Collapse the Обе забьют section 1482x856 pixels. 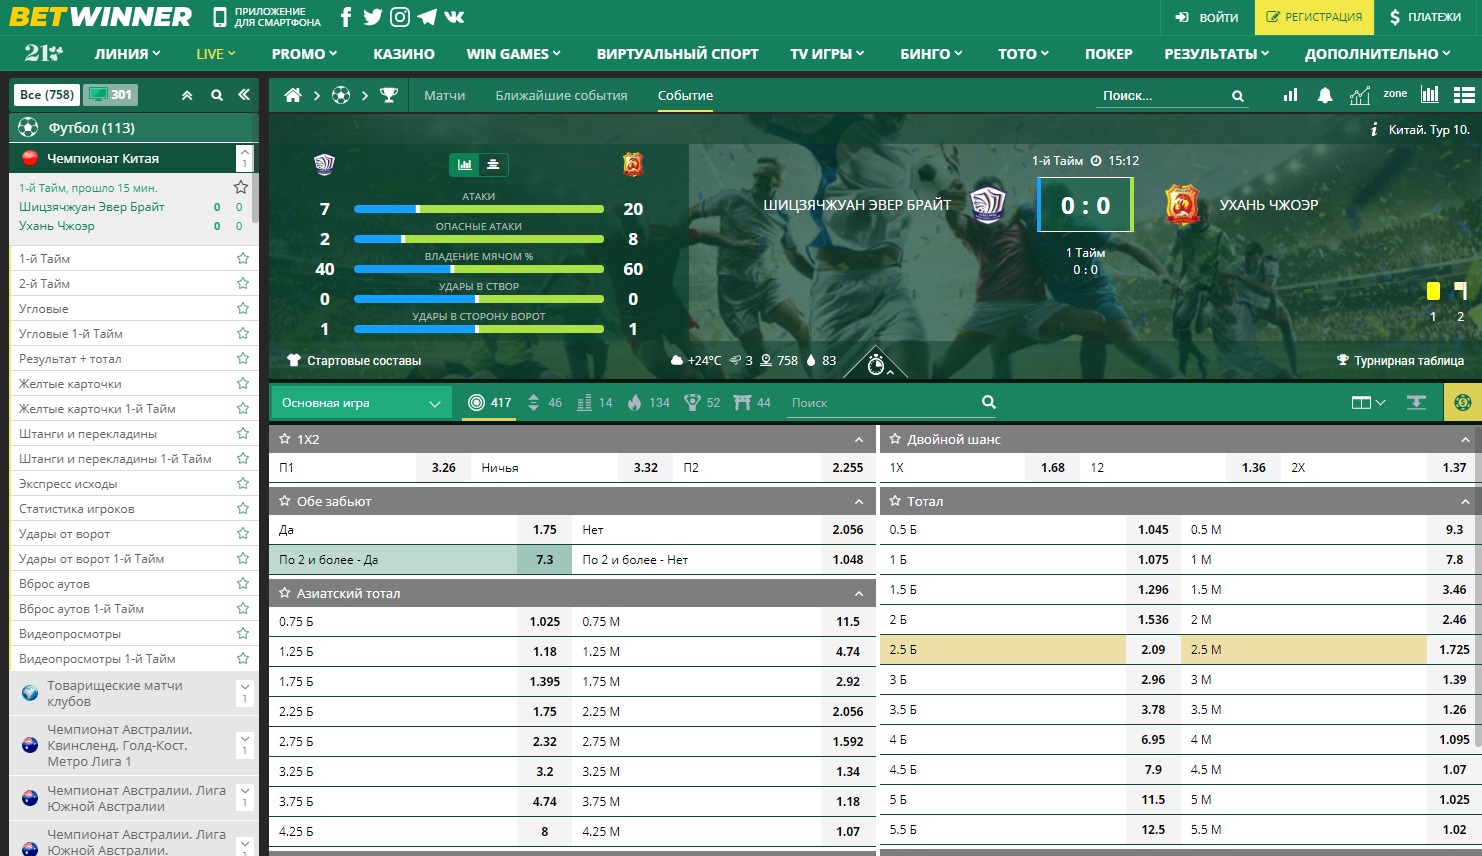click(x=858, y=502)
